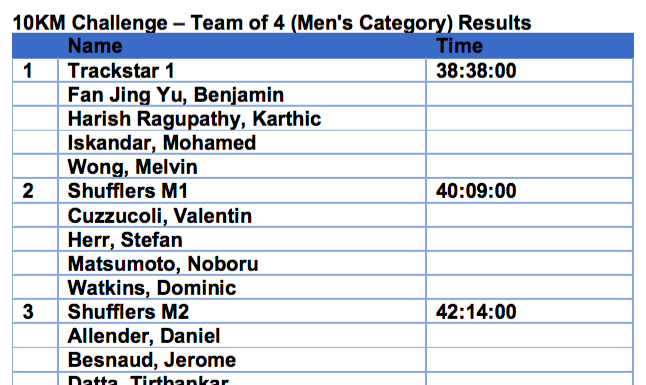Select the Trackstar 1 team name cell

coord(242,70)
